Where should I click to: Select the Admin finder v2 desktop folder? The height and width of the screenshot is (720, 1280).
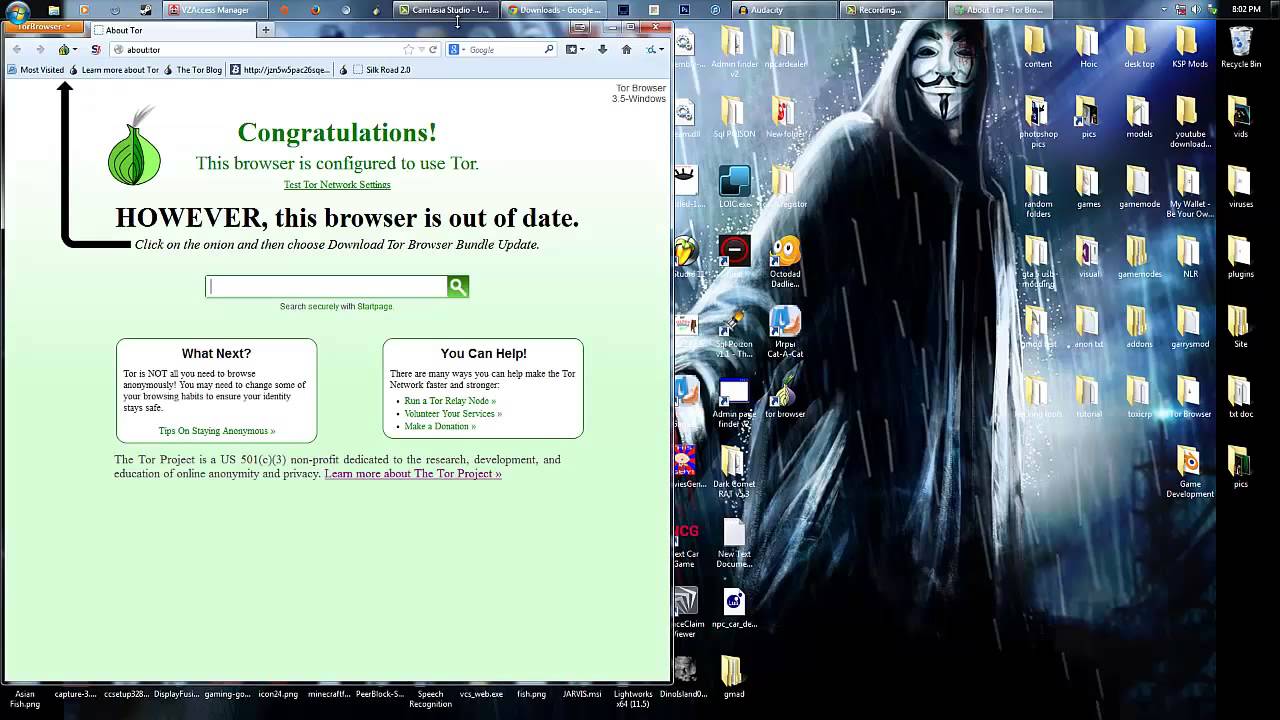[734, 52]
